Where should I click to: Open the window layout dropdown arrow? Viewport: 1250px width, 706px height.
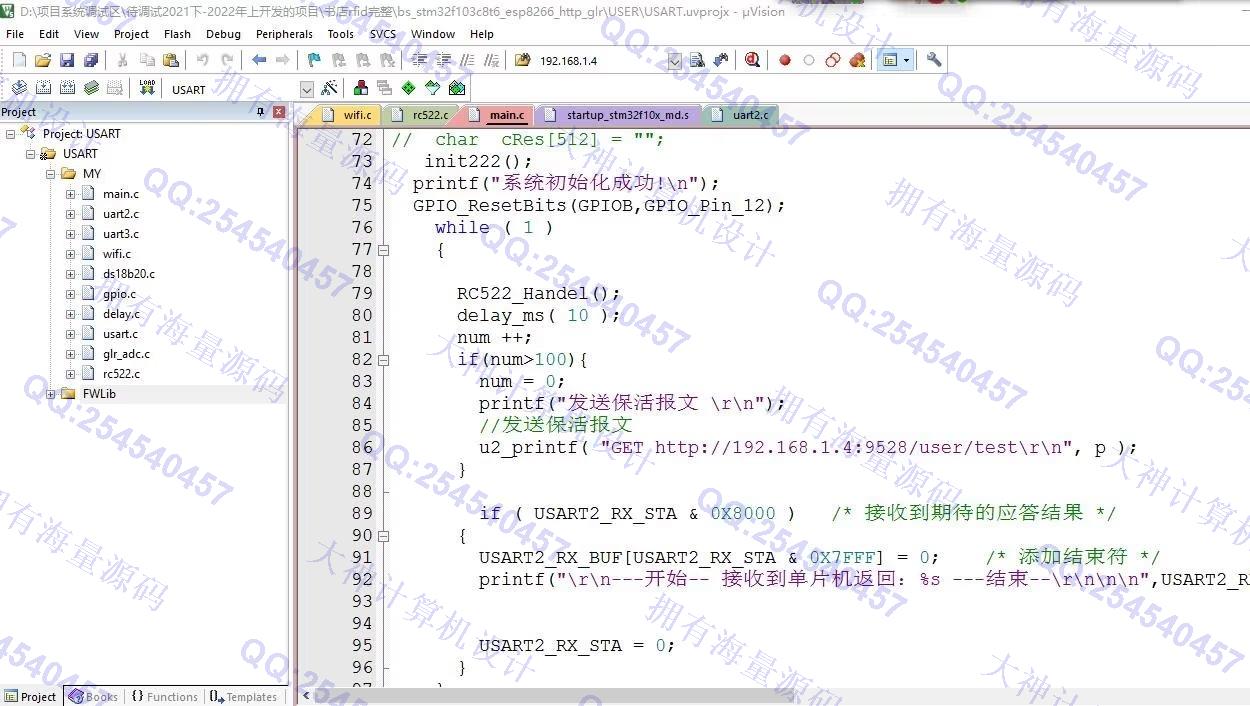[x=906, y=60]
